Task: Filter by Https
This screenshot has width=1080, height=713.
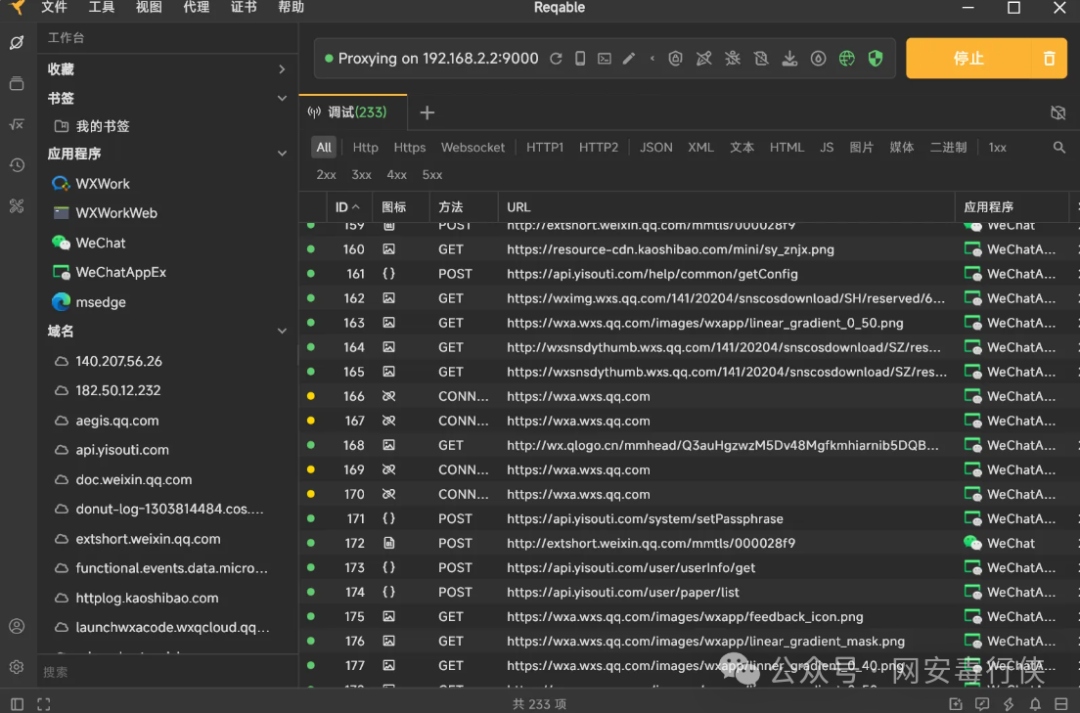Action: point(409,147)
